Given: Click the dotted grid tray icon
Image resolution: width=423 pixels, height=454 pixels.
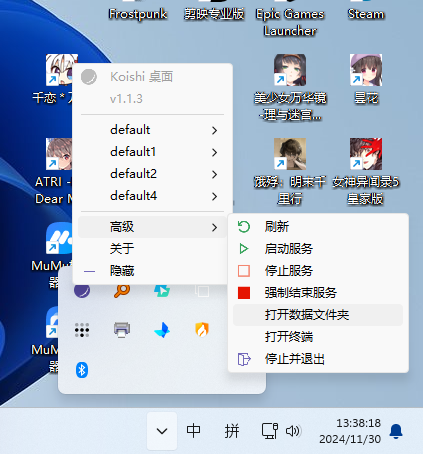Looking at the screenshot, I should (x=82, y=330).
